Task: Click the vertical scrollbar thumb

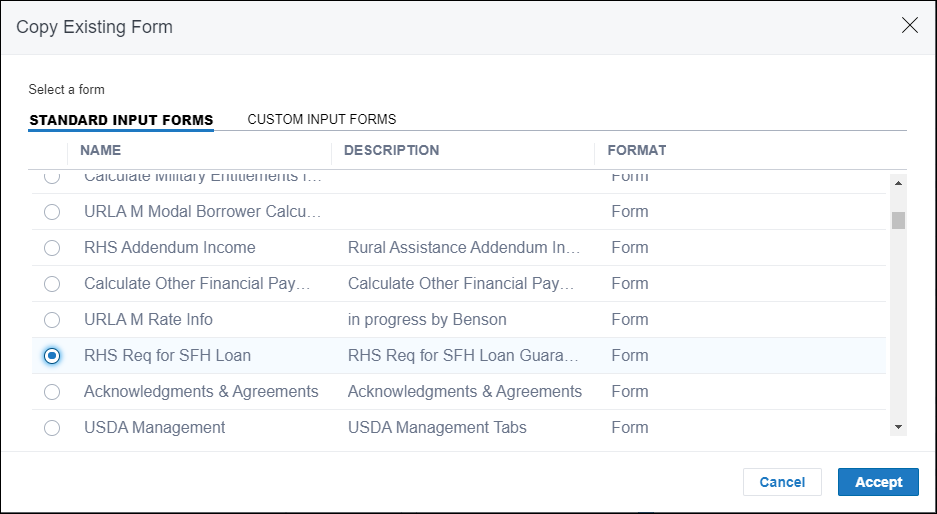Action: 898,220
